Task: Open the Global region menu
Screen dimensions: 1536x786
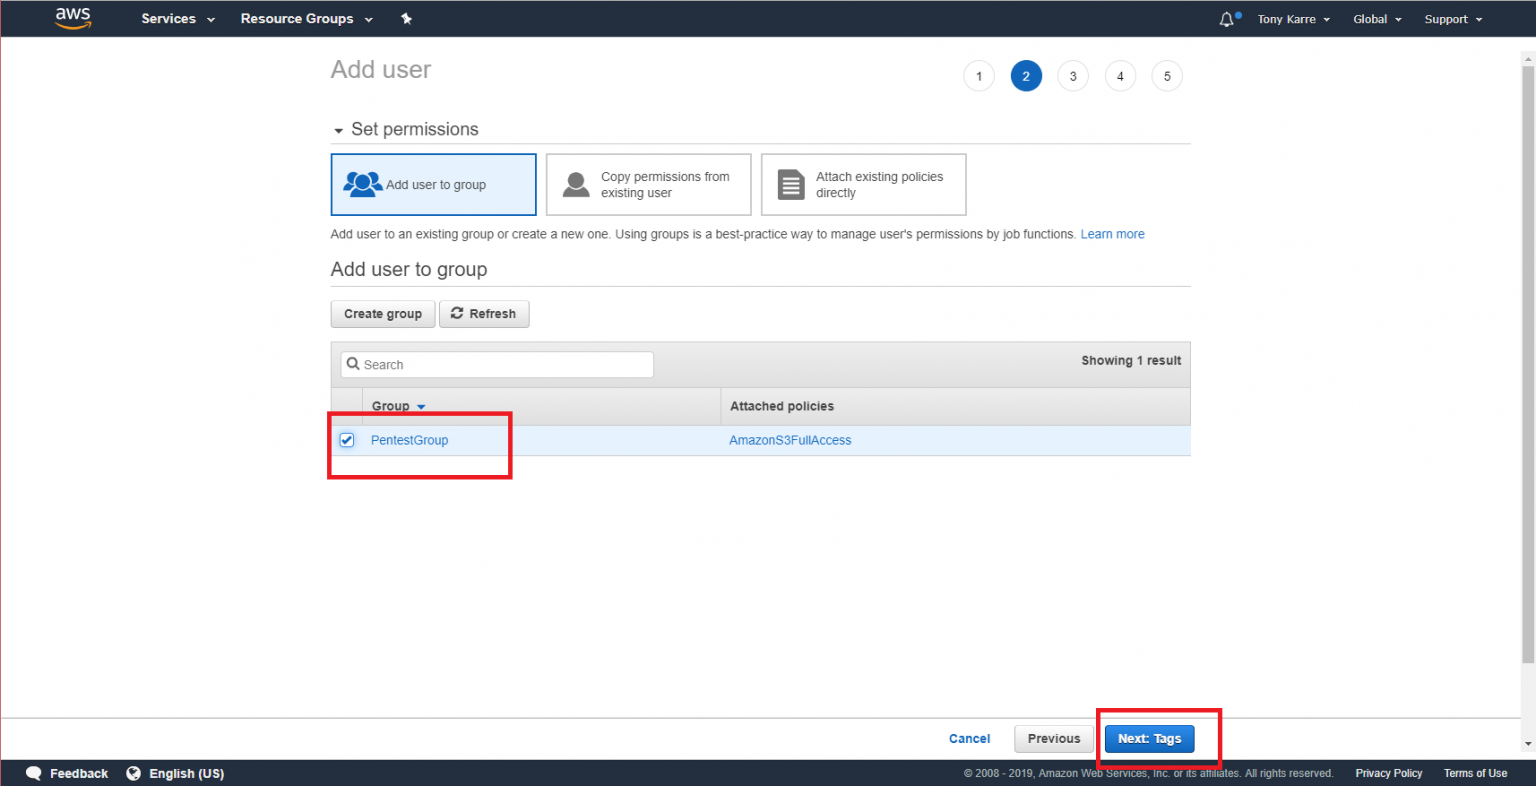Action: point(1376,19)
